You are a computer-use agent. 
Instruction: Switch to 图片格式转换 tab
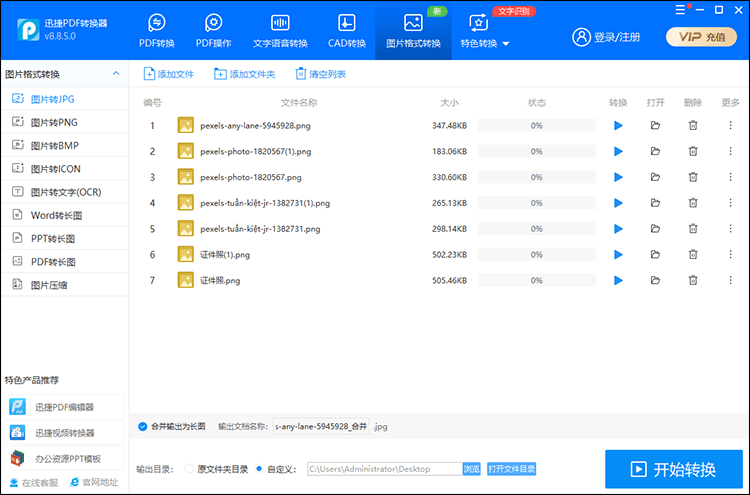coord(413,31)
